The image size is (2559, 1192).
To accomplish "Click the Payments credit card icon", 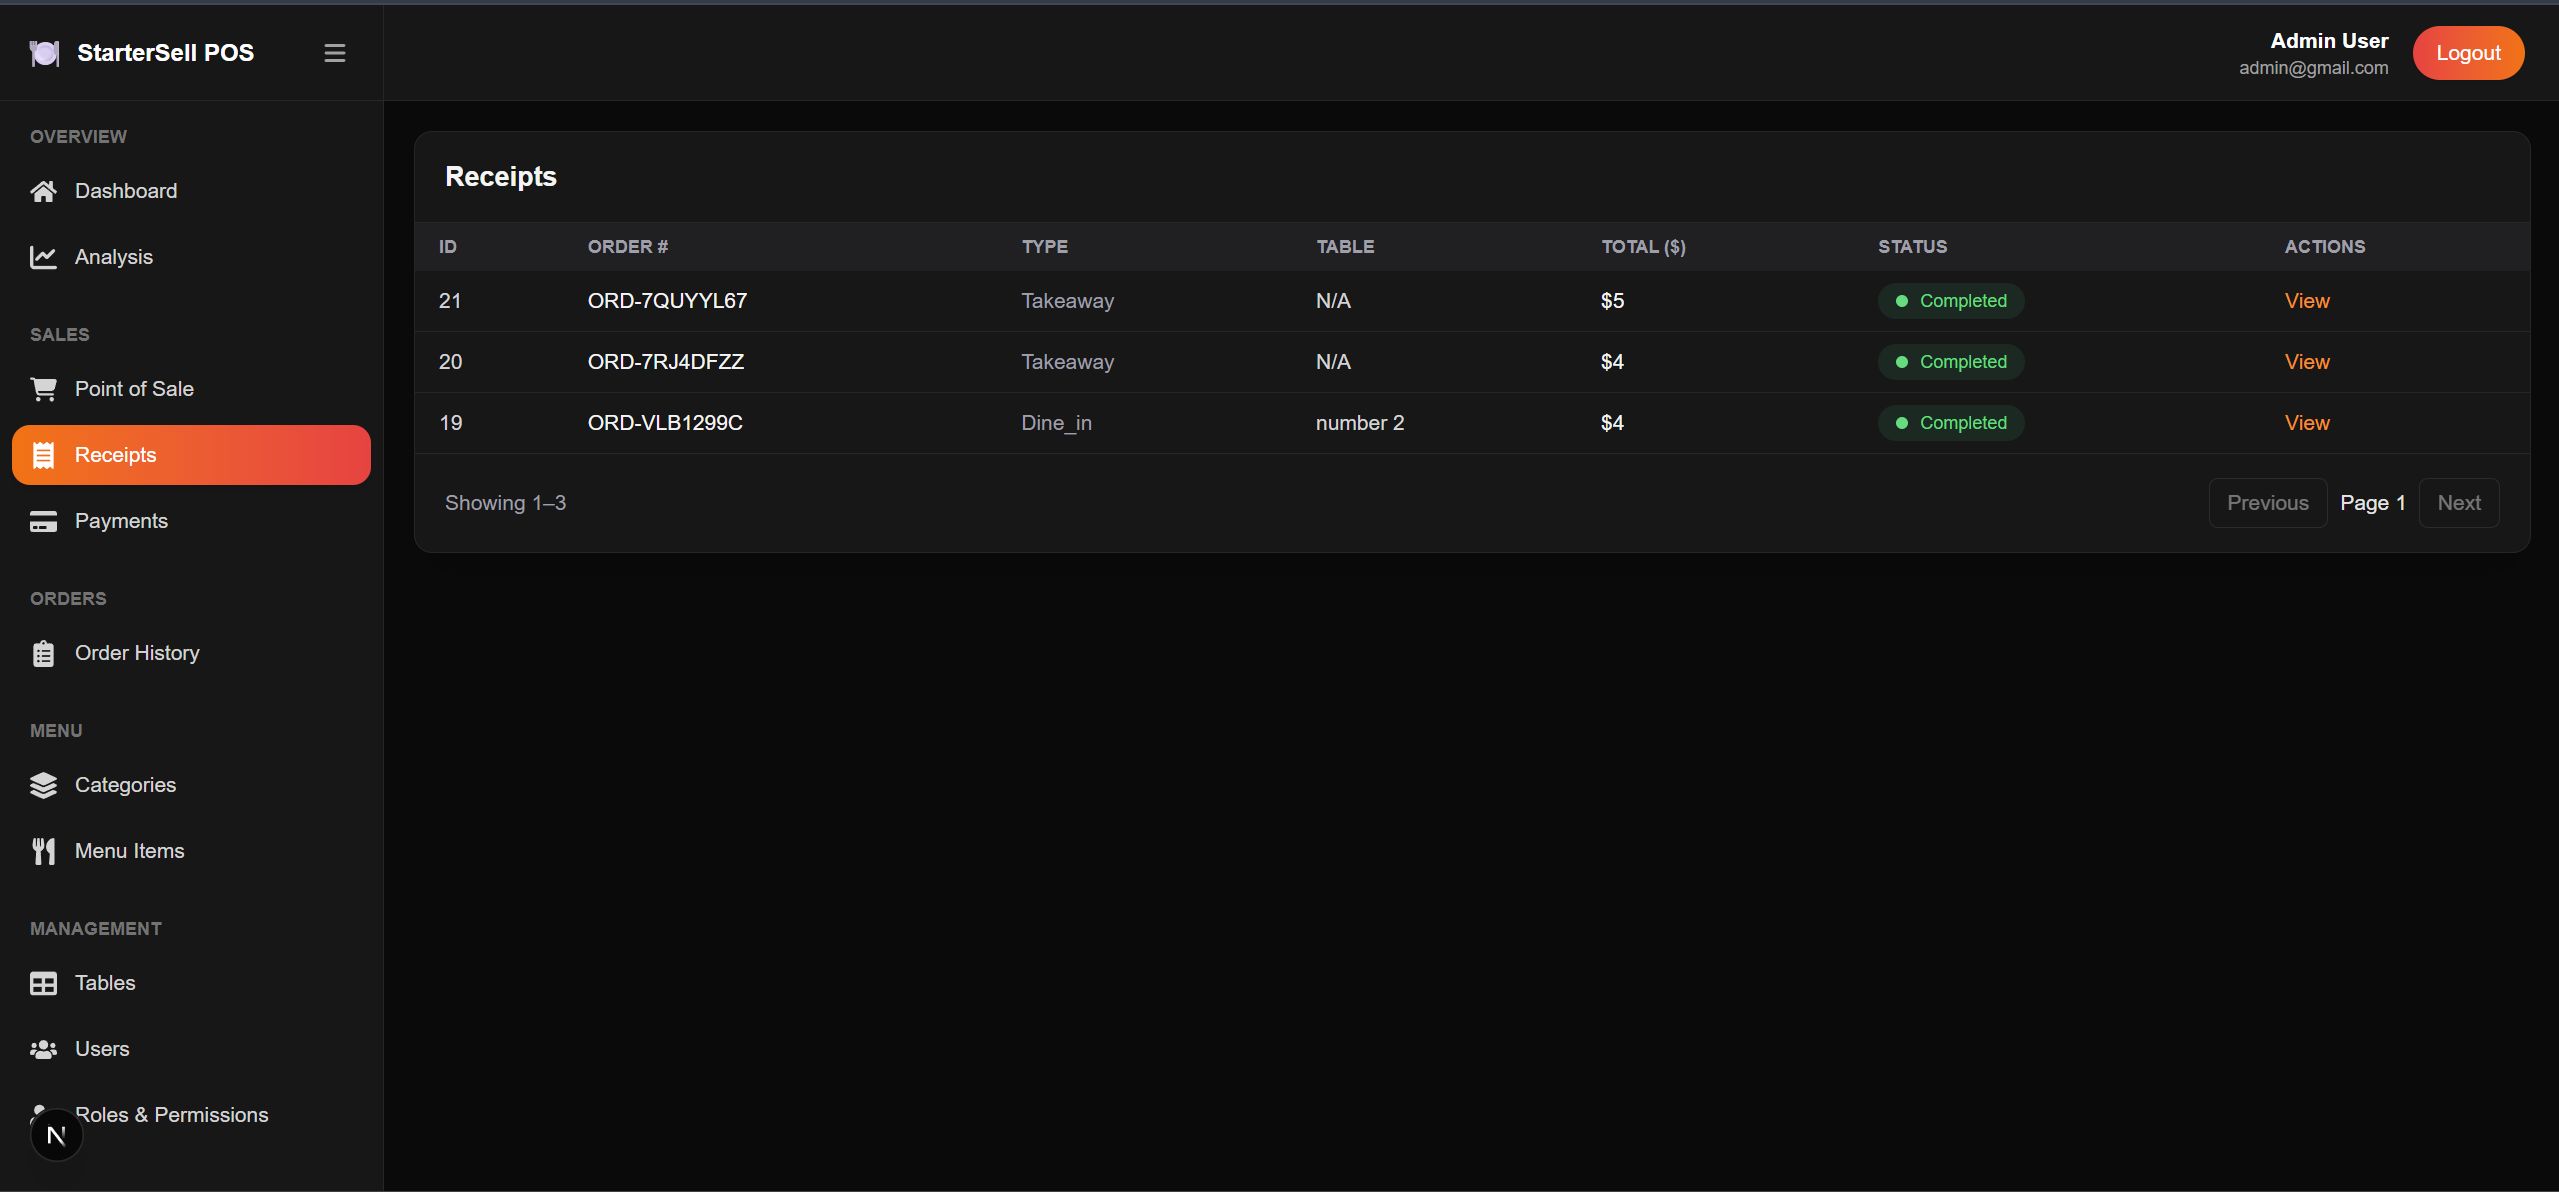I will point(43,521).
